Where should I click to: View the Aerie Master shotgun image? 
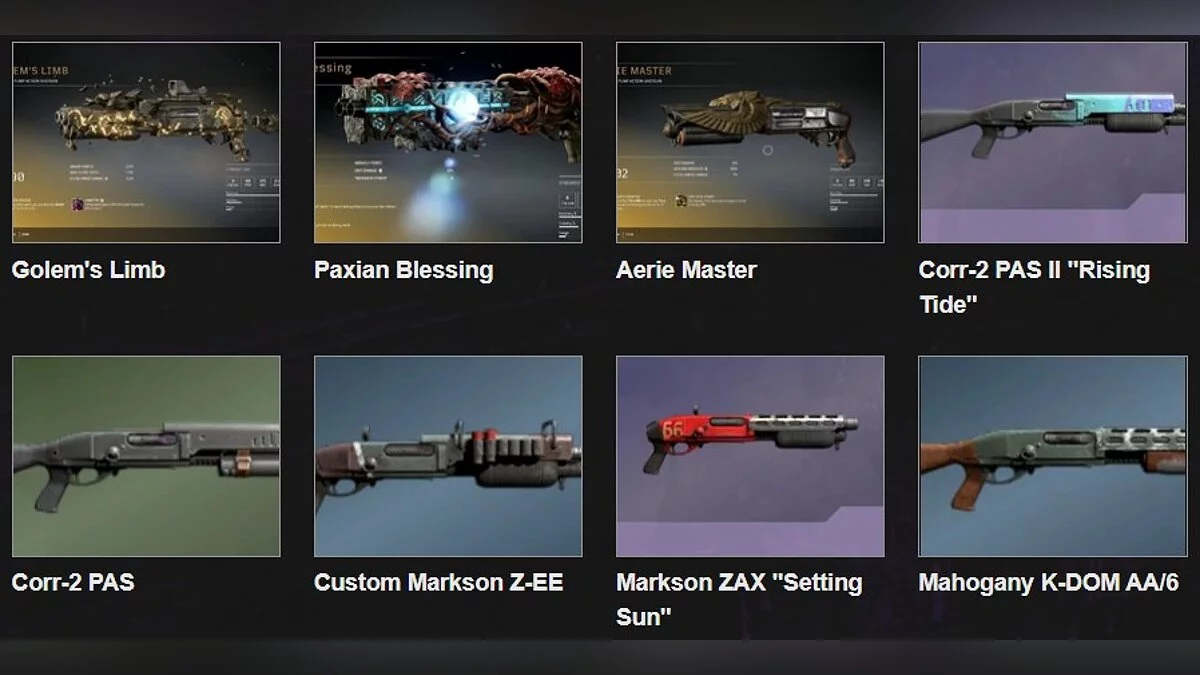(750, 142)
